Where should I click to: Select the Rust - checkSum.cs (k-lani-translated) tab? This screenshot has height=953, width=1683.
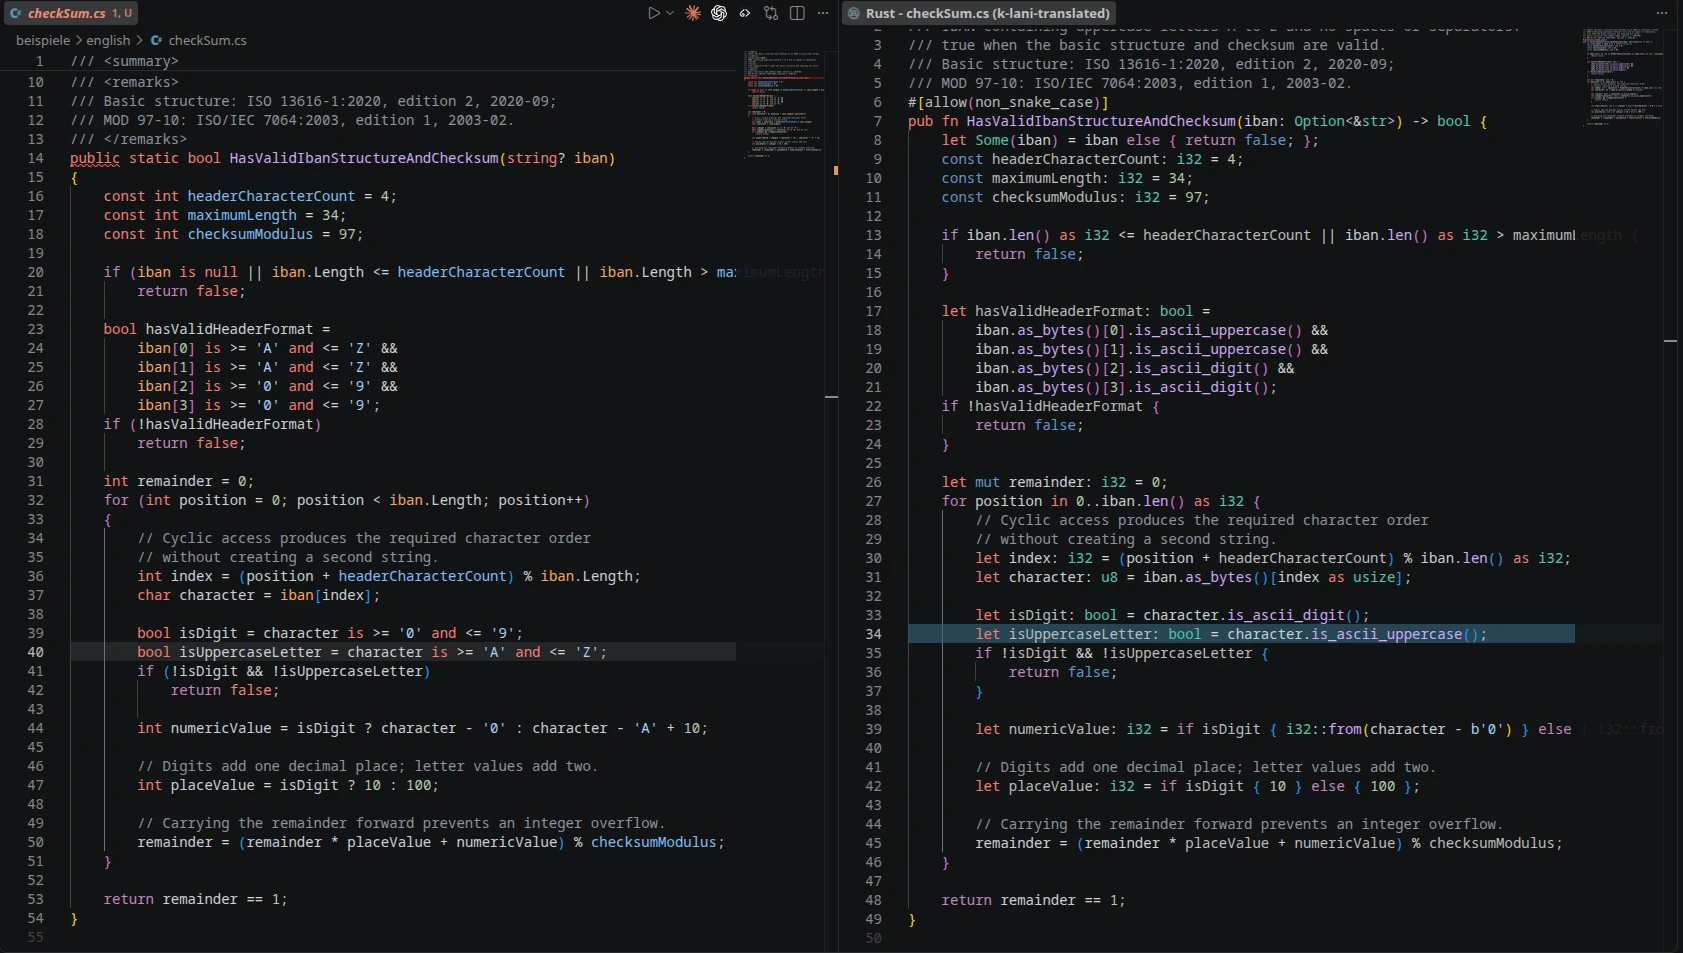point(979,13)
